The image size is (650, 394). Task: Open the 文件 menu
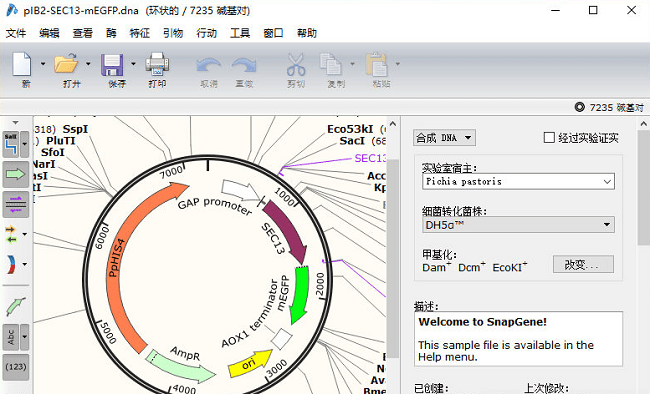coord(16,33)
